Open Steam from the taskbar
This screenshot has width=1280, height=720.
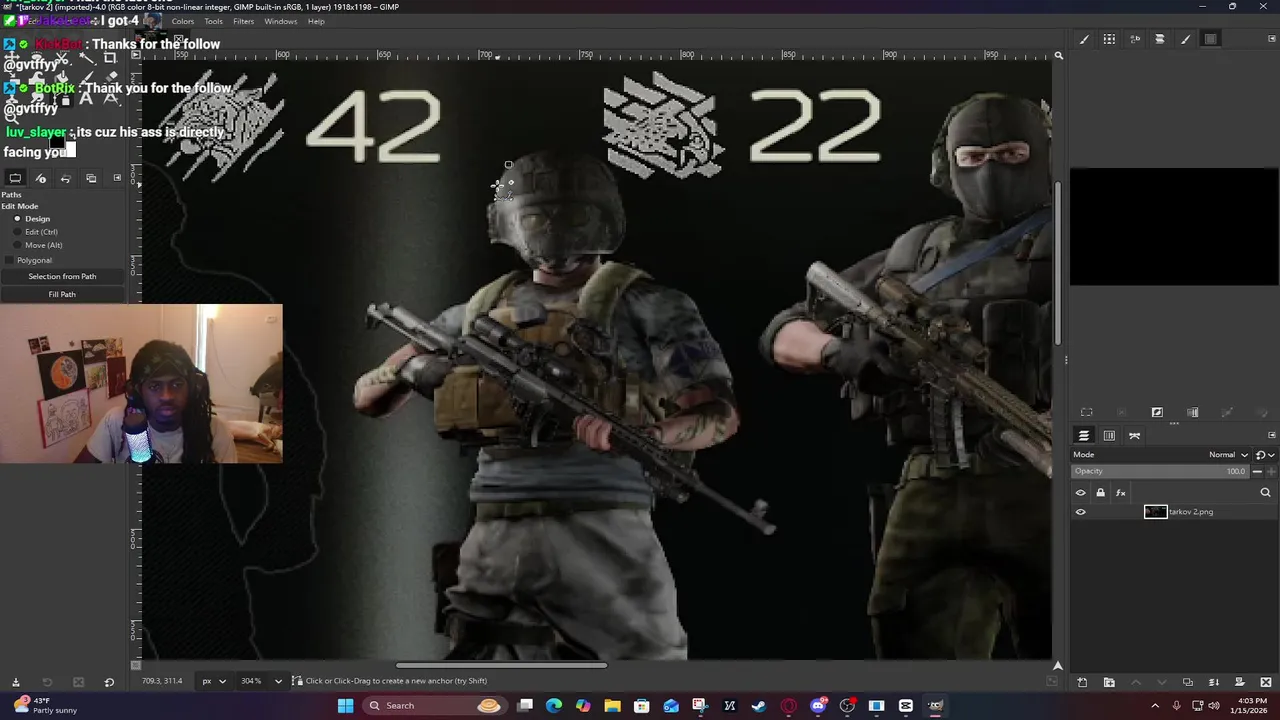(759, 706)
